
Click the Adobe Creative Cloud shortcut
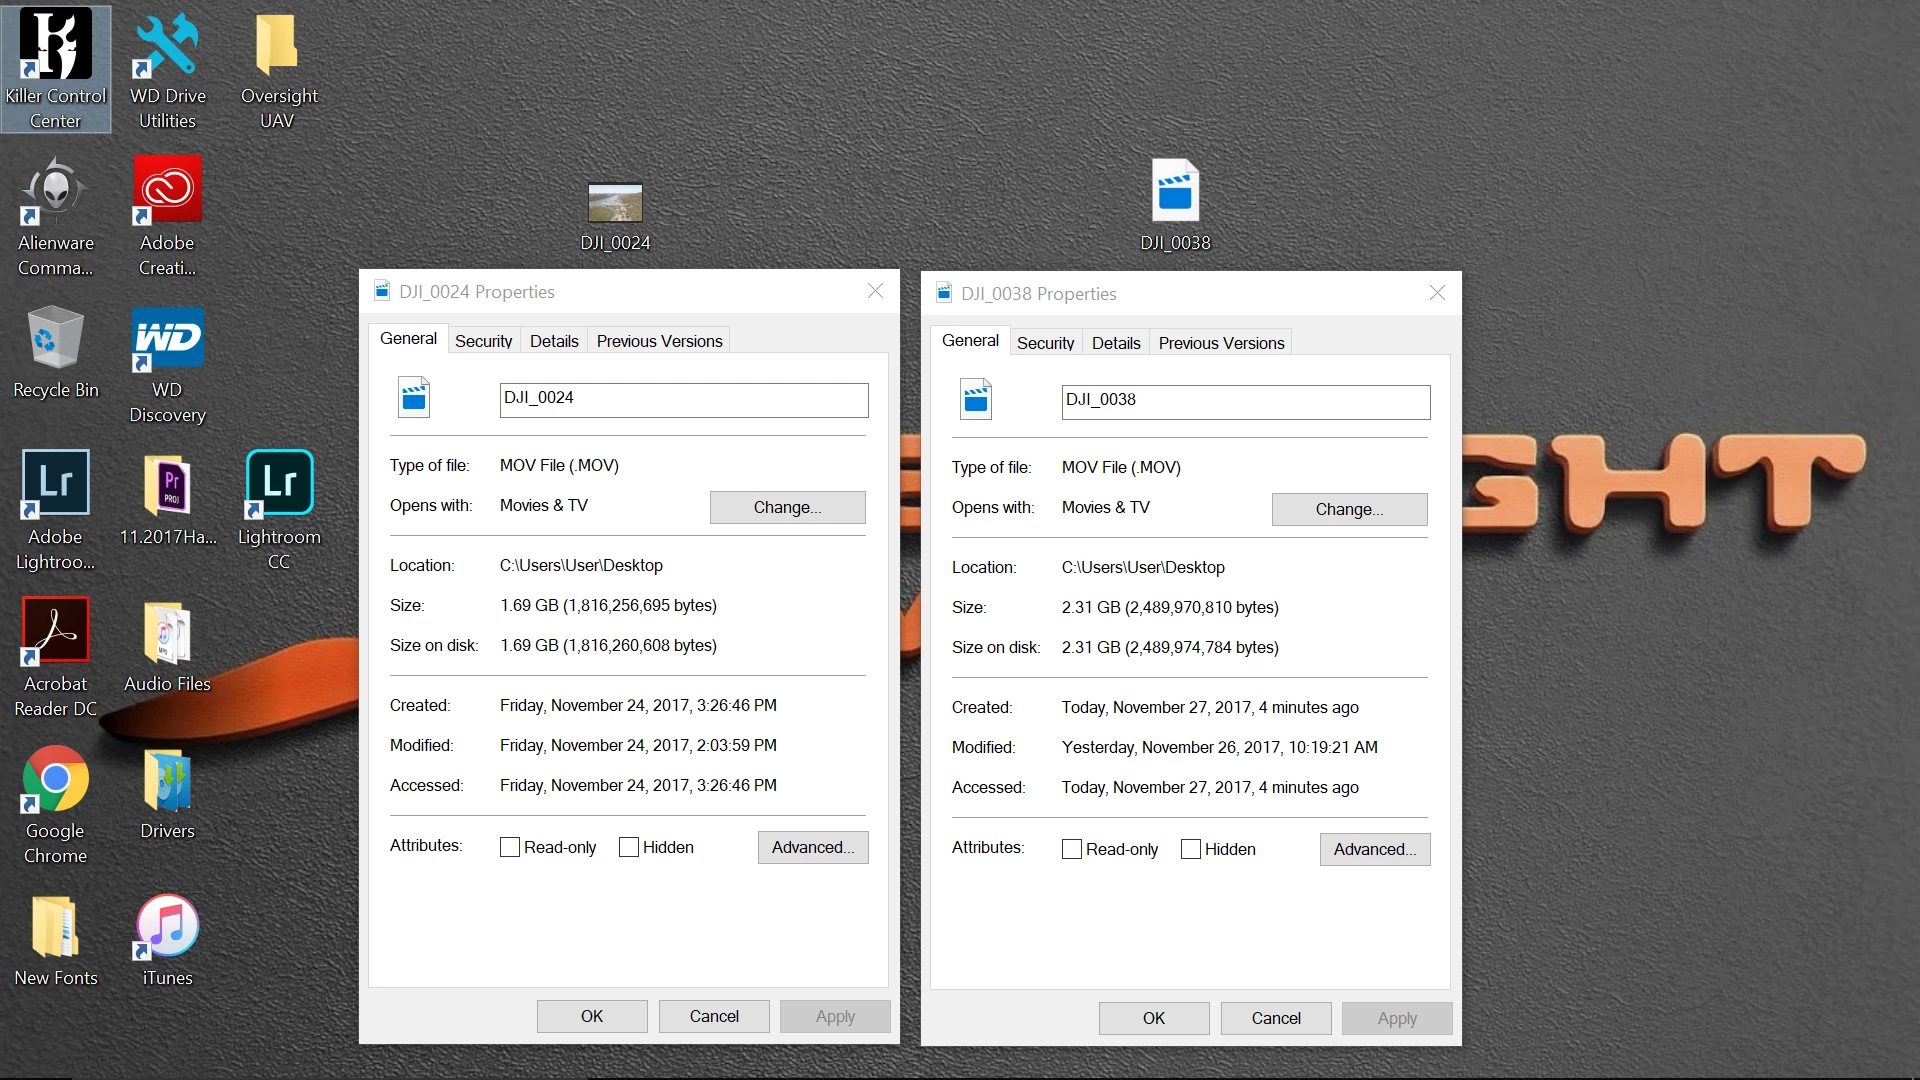point(167,191)
